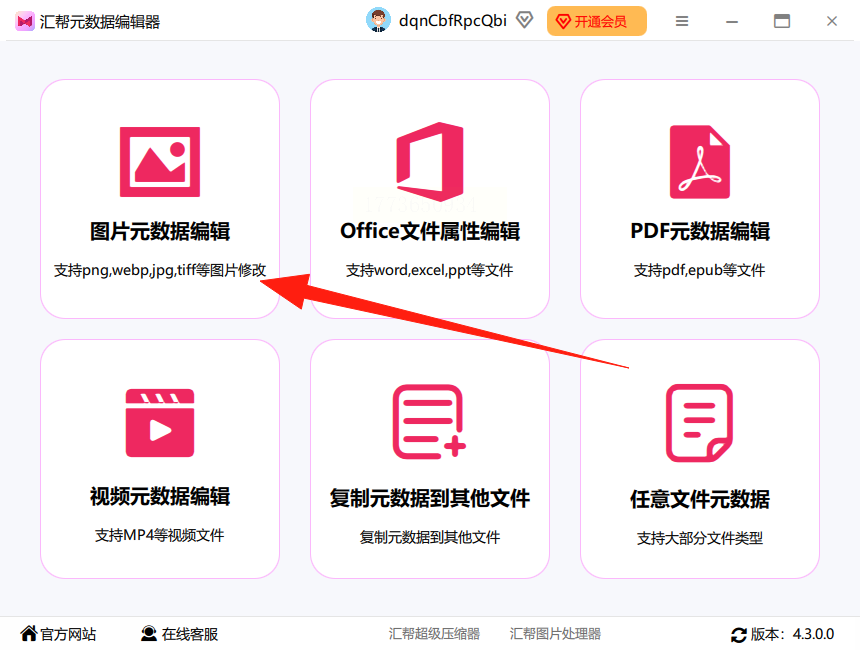The height and width of the screenshot is (650, 860).
Task: Click the 任意文件元数据 title text
Action: [x=700, y=499]
